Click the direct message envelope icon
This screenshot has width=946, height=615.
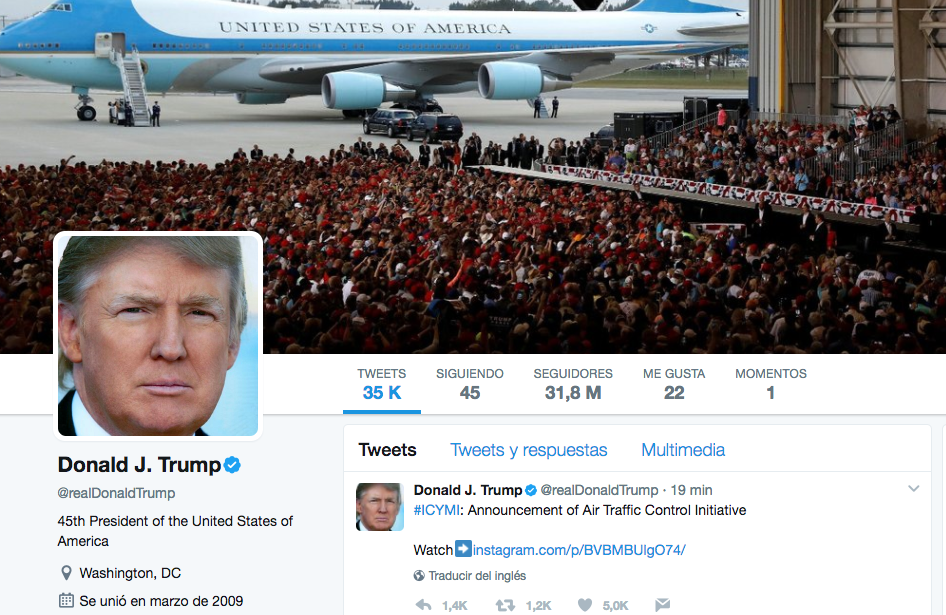point(662,604)
